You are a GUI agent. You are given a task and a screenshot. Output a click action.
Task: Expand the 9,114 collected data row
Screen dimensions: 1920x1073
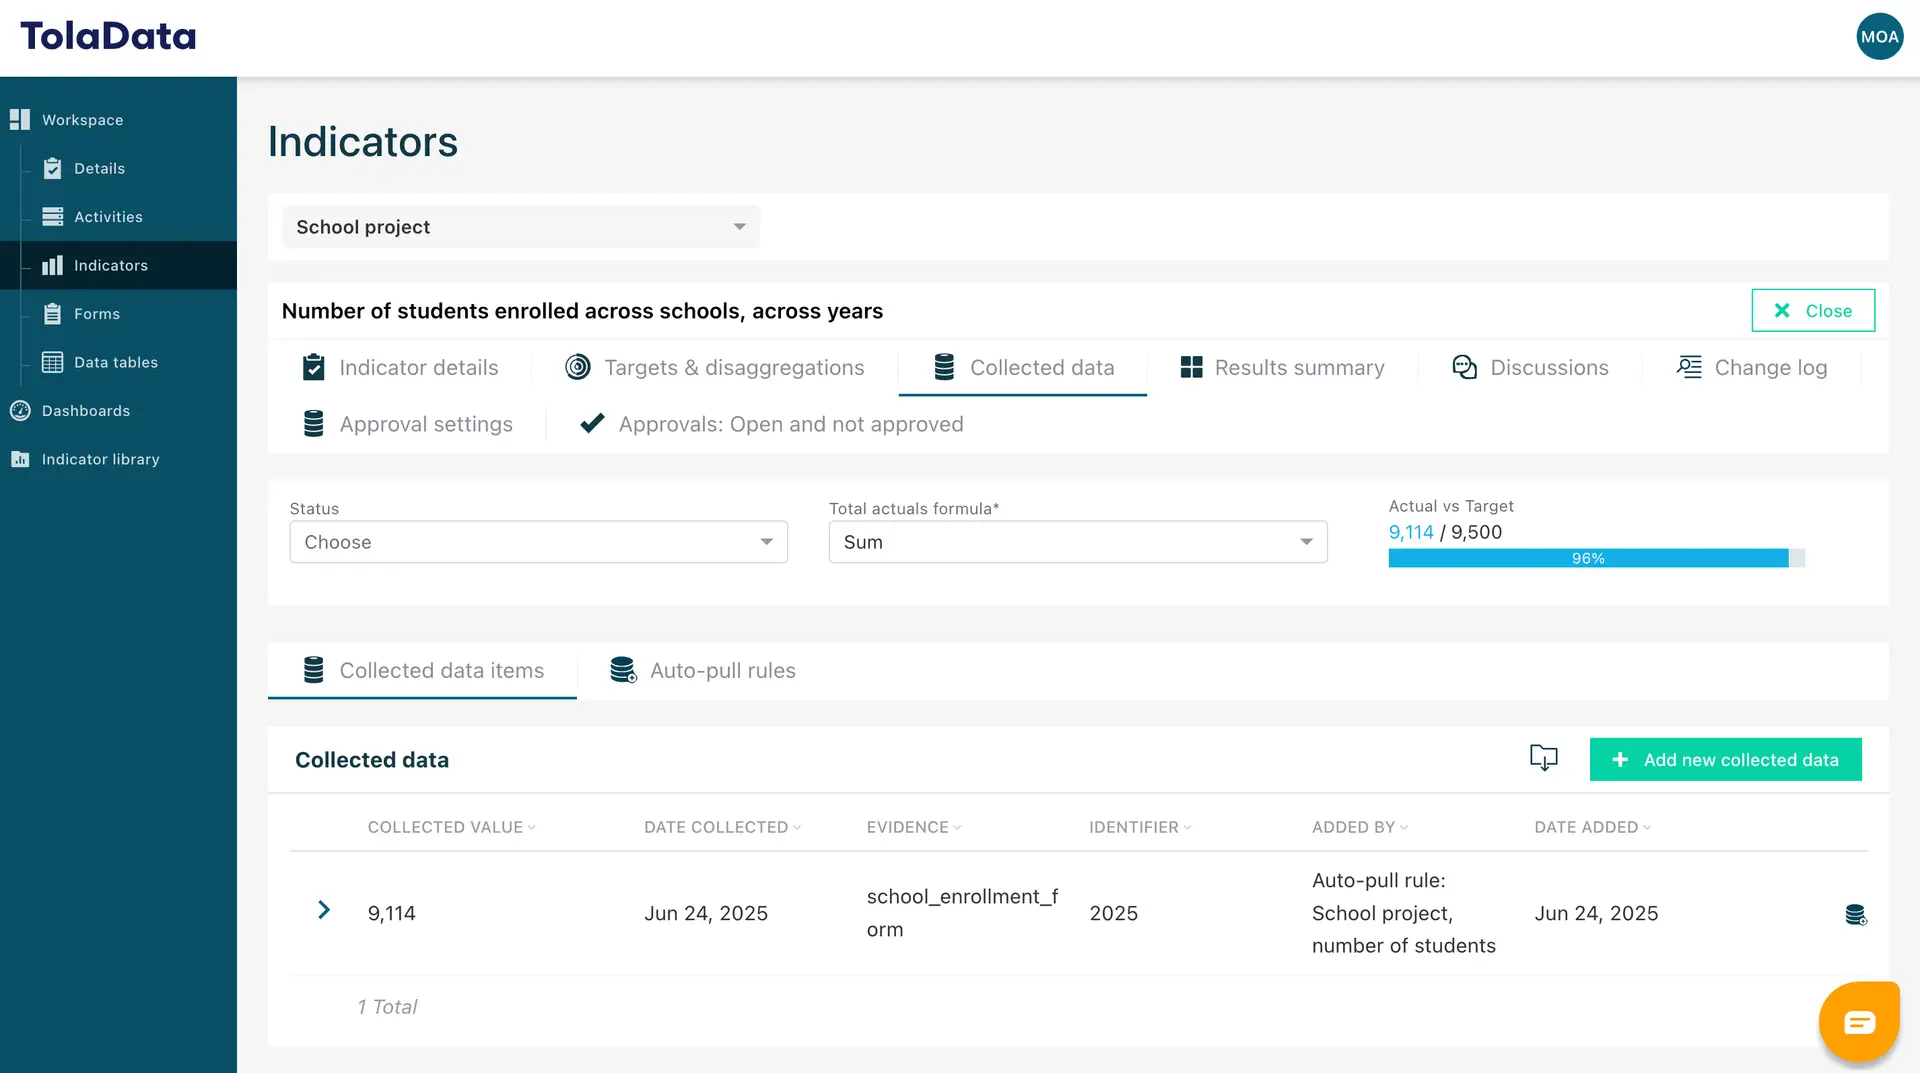point(322,911)
